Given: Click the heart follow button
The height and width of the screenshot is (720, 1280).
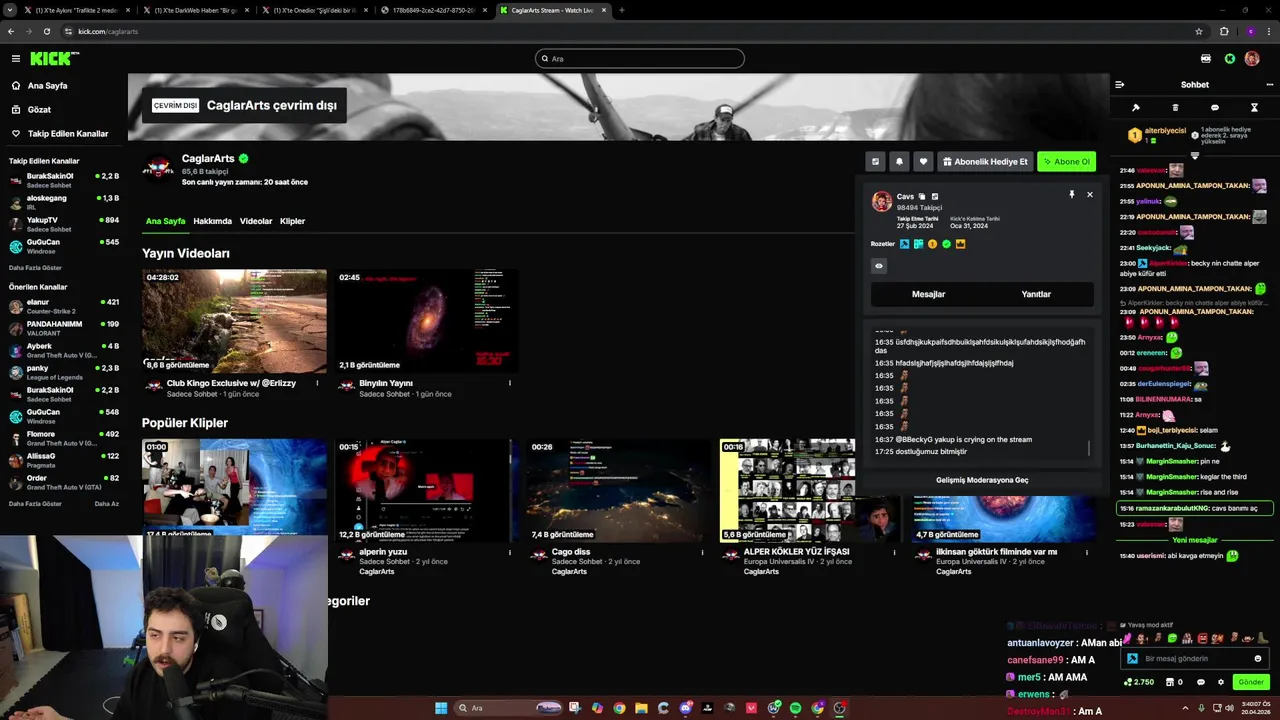Looking at the screenshot, I should tap(923, 161).
